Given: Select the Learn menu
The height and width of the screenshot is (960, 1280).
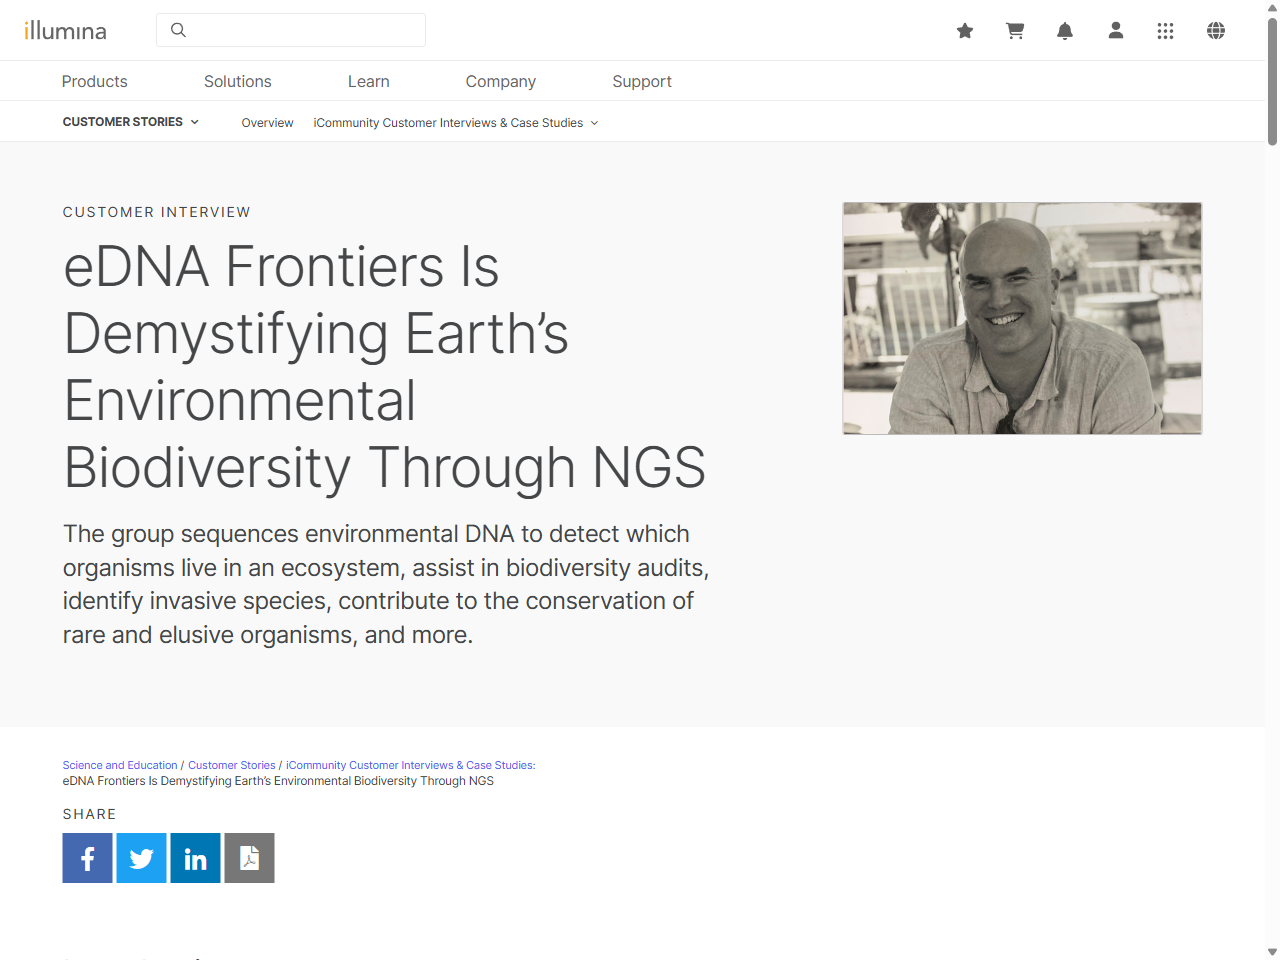Looking at the screenshot, I should point(368,81).
